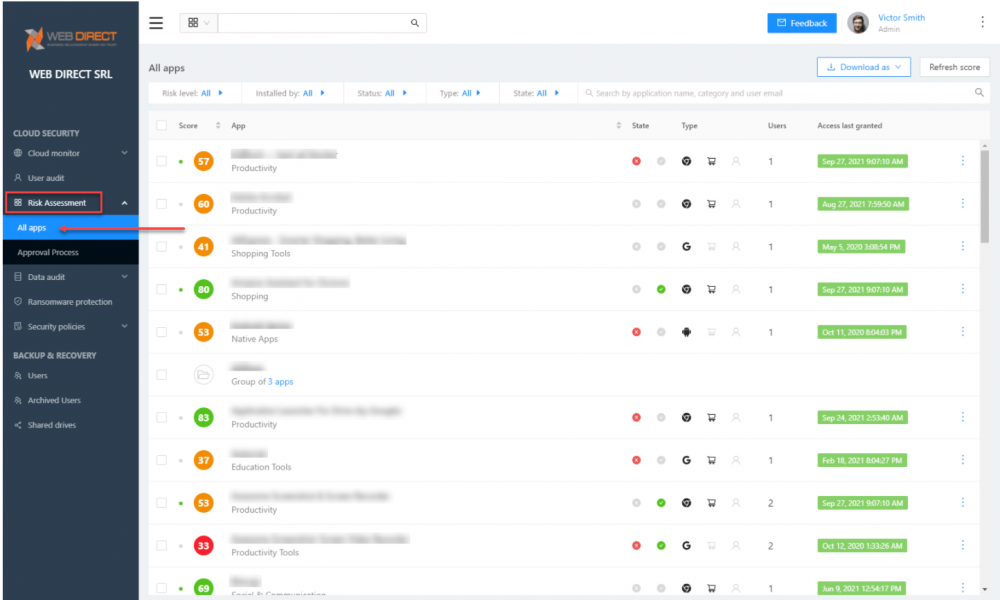
Task: Open the vertical dots menu beside Victor Smith
Action: [982, 22]
